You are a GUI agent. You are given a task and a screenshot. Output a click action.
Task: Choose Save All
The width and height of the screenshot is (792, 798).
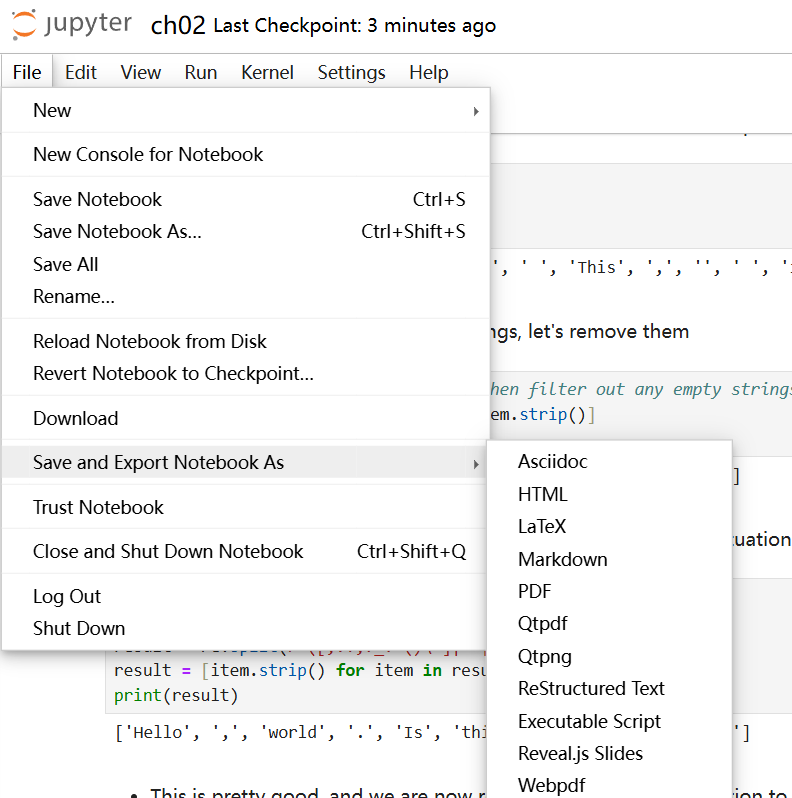pos(246,264)
